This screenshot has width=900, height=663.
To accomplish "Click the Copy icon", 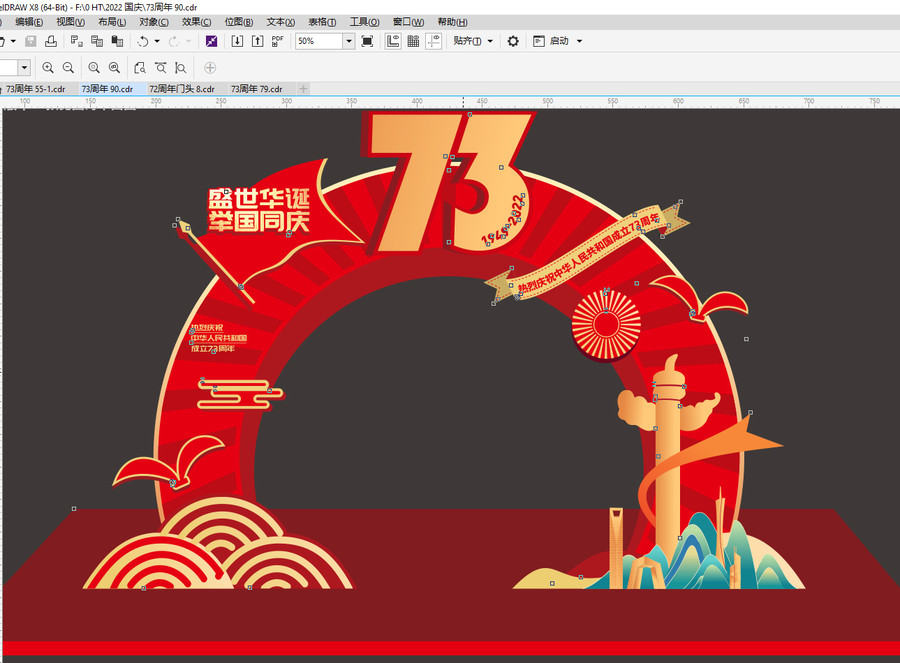I will (x=97, y=41).
